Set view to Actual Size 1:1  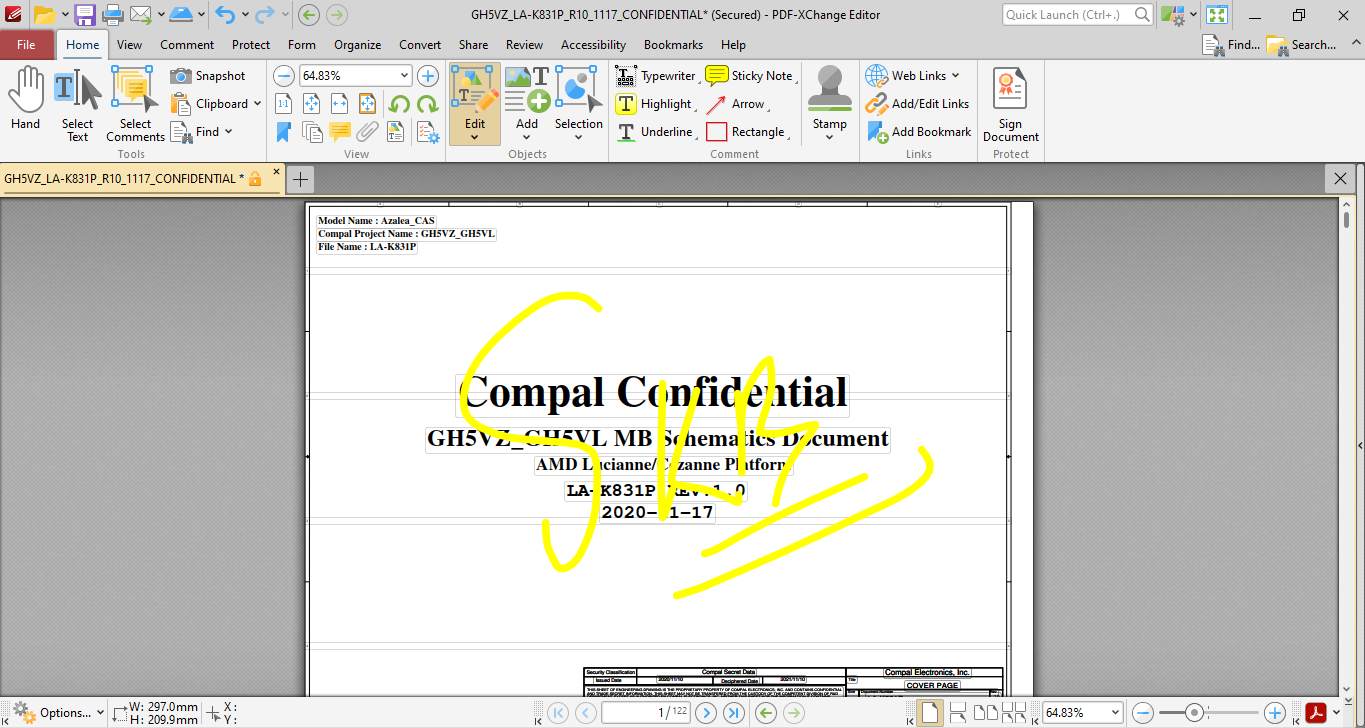284,104
